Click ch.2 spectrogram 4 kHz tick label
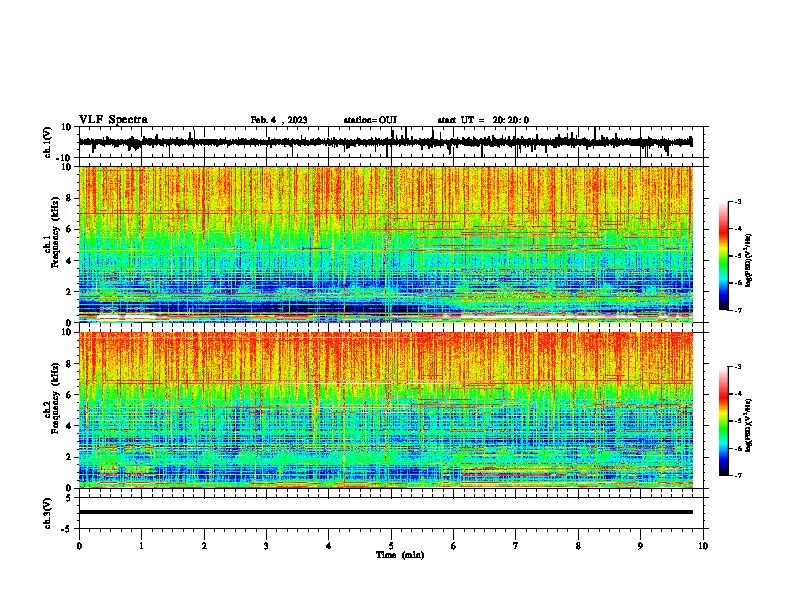792x612 pixels. click(x=70, y=426)
